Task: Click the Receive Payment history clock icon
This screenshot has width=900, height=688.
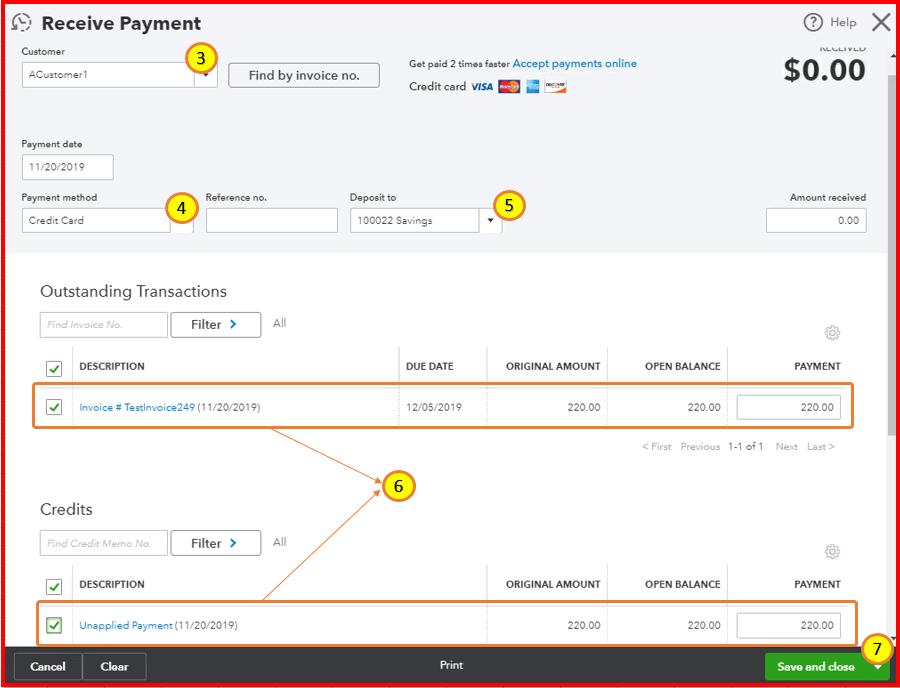Action: click(21, 23)
